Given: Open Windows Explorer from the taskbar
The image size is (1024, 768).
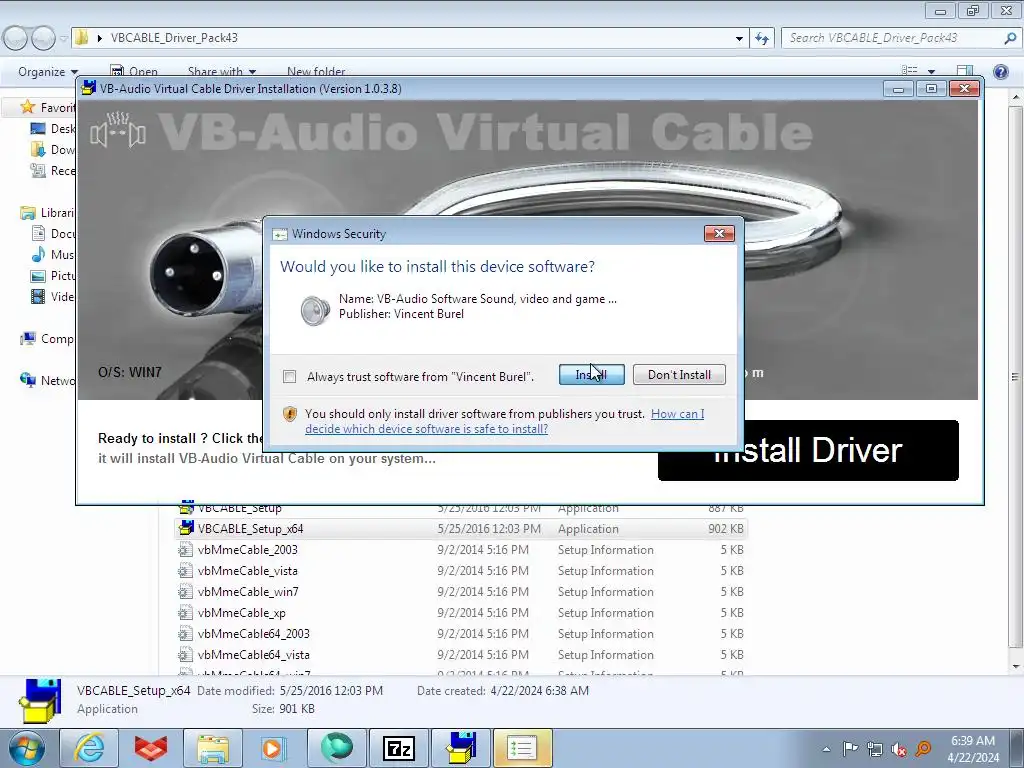Looking at the screenshot, I should coord(213,748).
